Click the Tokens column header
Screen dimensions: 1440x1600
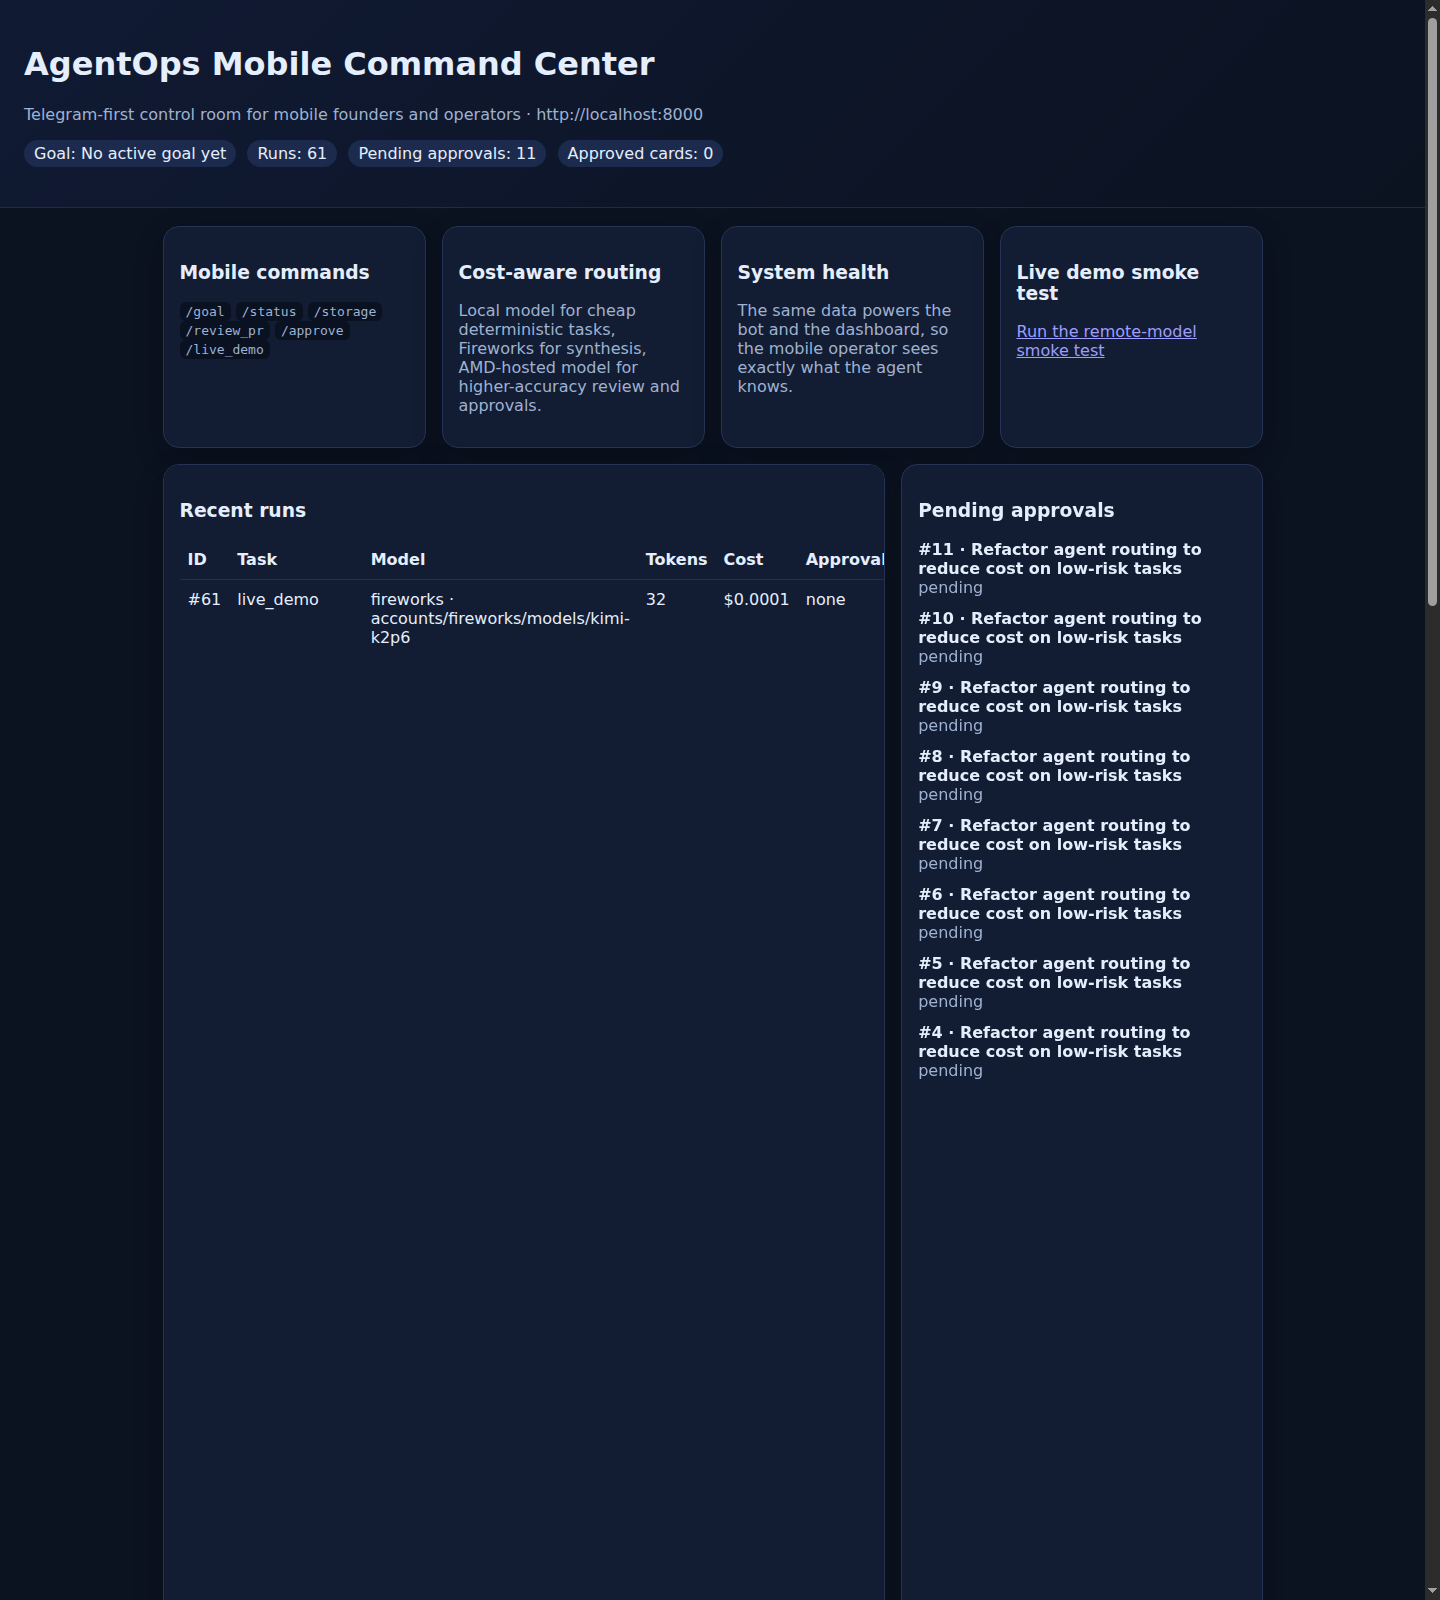click(676, 560)
